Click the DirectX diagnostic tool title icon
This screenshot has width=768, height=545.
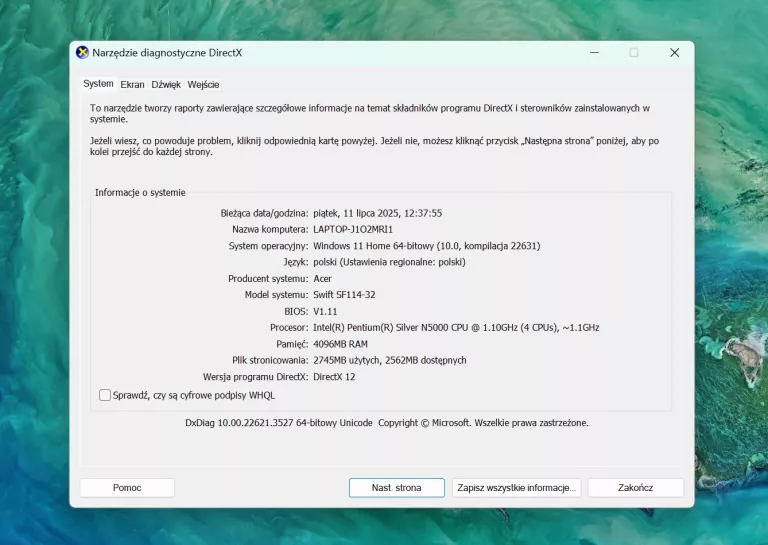pos(82,52)
